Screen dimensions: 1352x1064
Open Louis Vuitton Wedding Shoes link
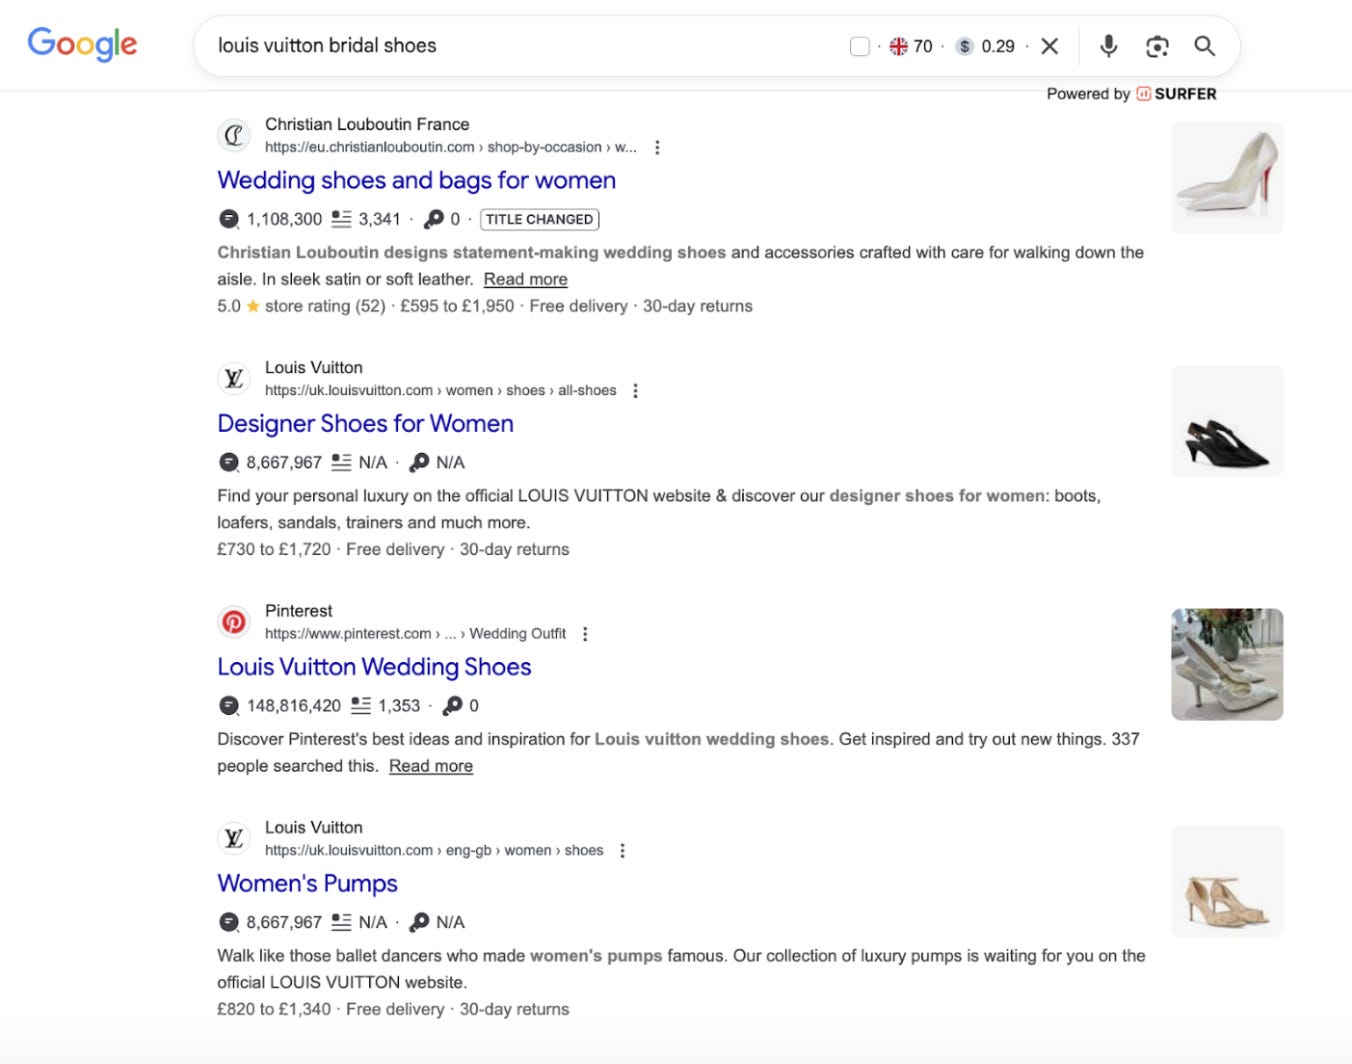374,666
